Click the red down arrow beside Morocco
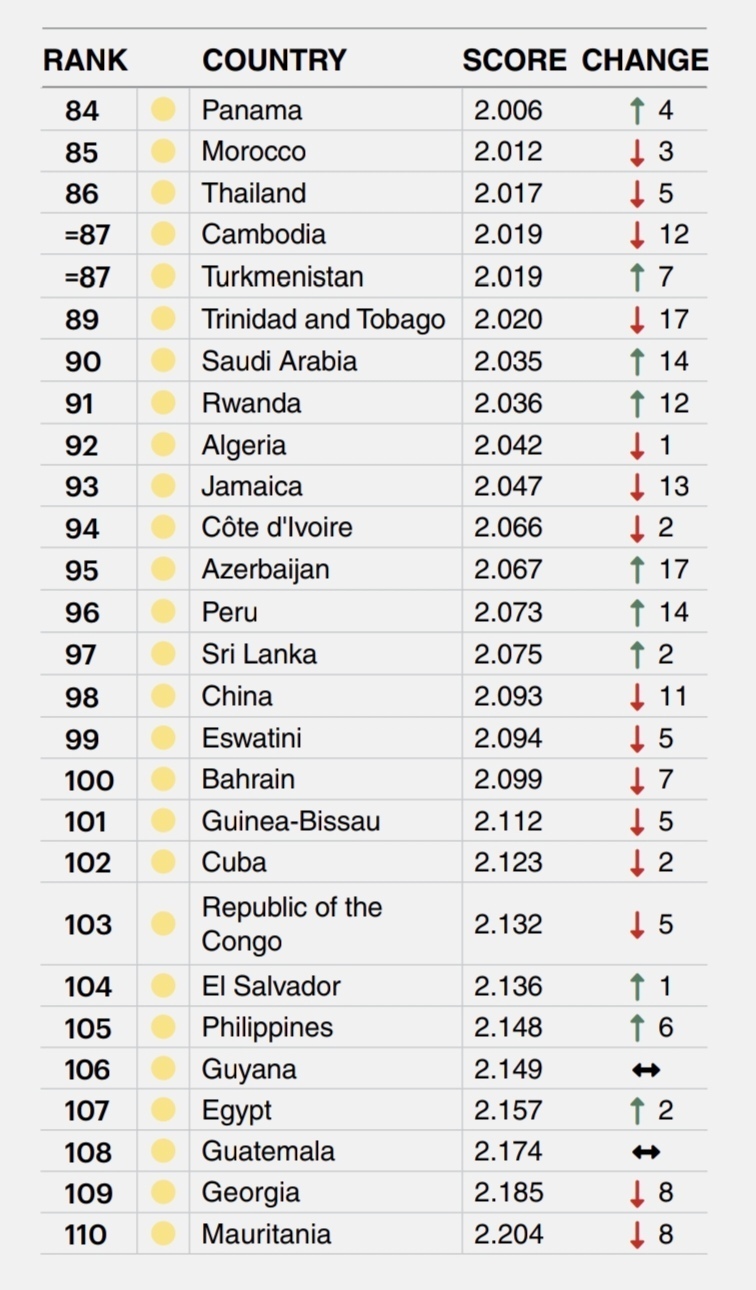 [637, 152]
